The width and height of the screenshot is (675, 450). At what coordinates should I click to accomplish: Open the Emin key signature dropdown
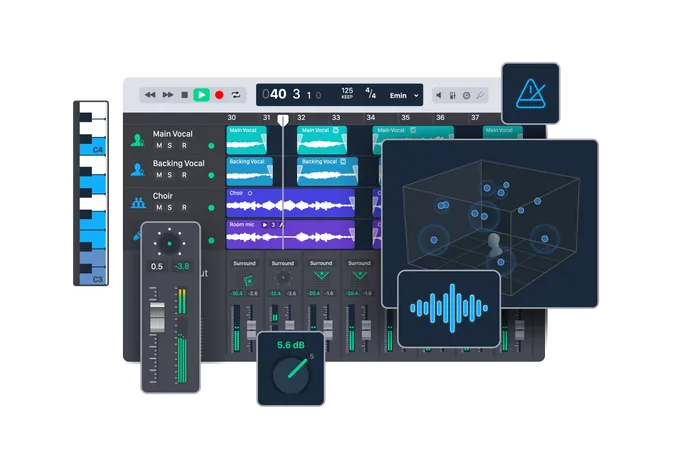pyautogui.click(x=405, y=95)
